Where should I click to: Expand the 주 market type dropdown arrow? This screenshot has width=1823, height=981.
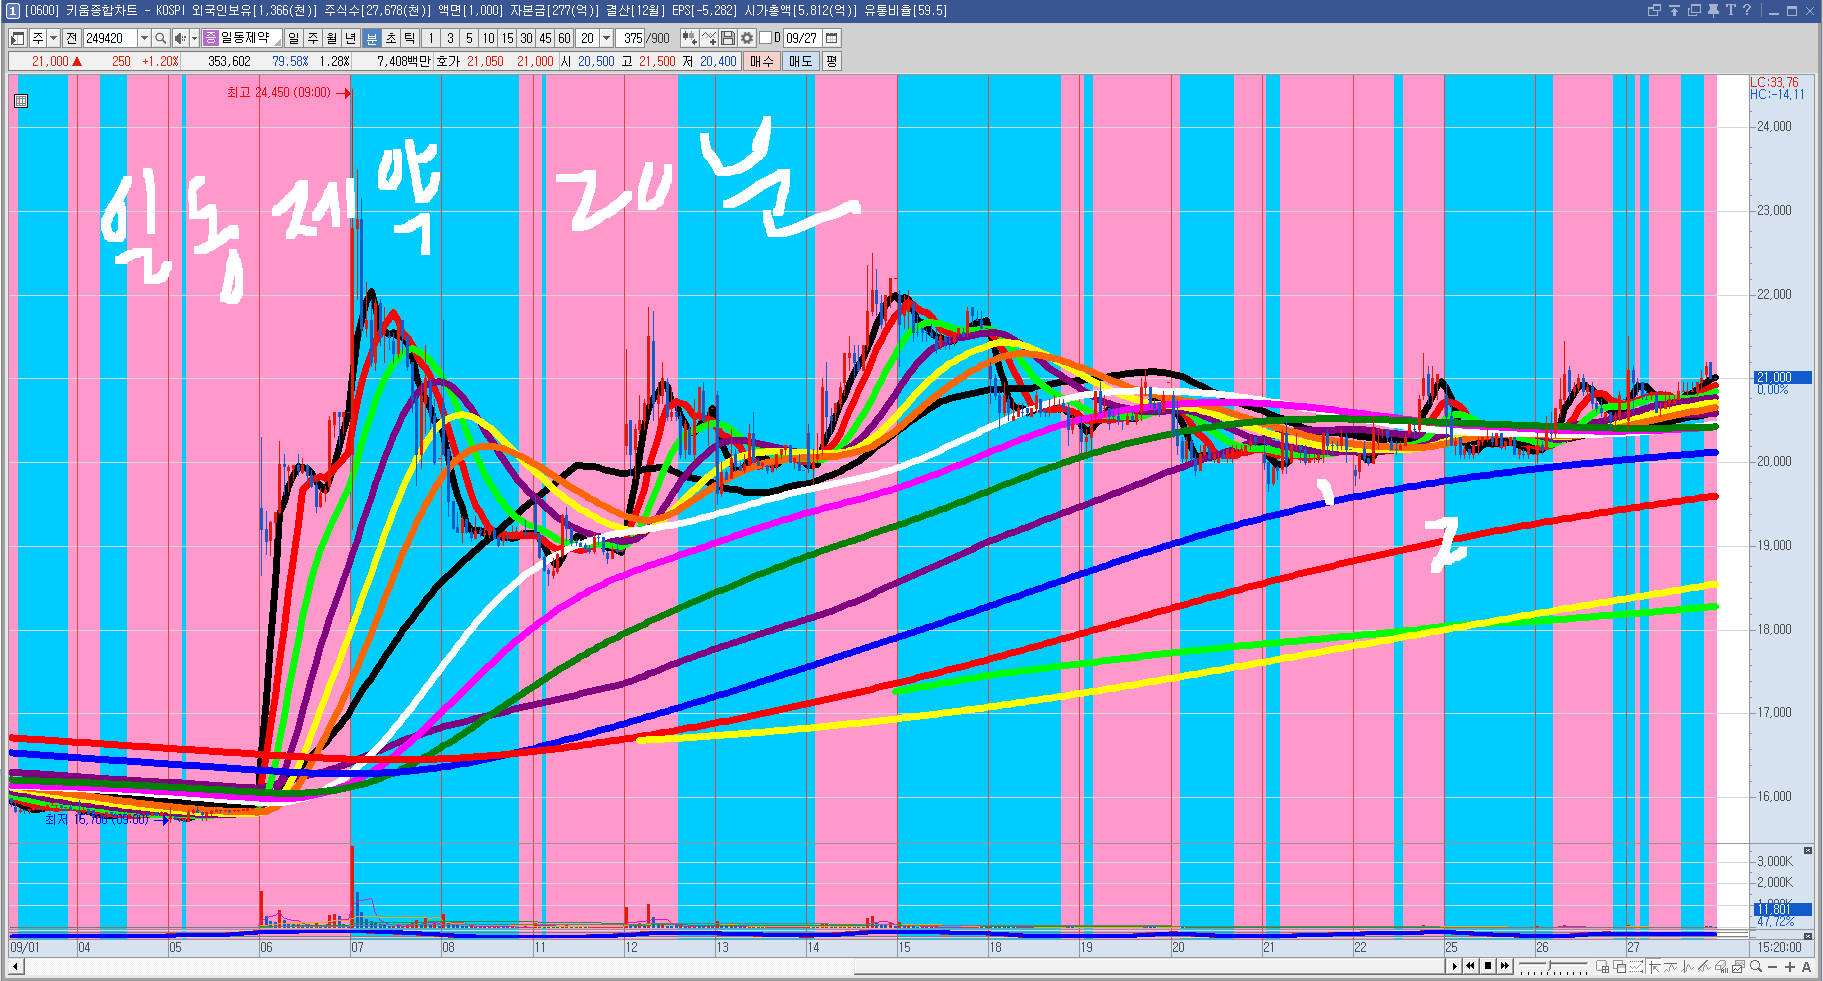tap(54, 38)
